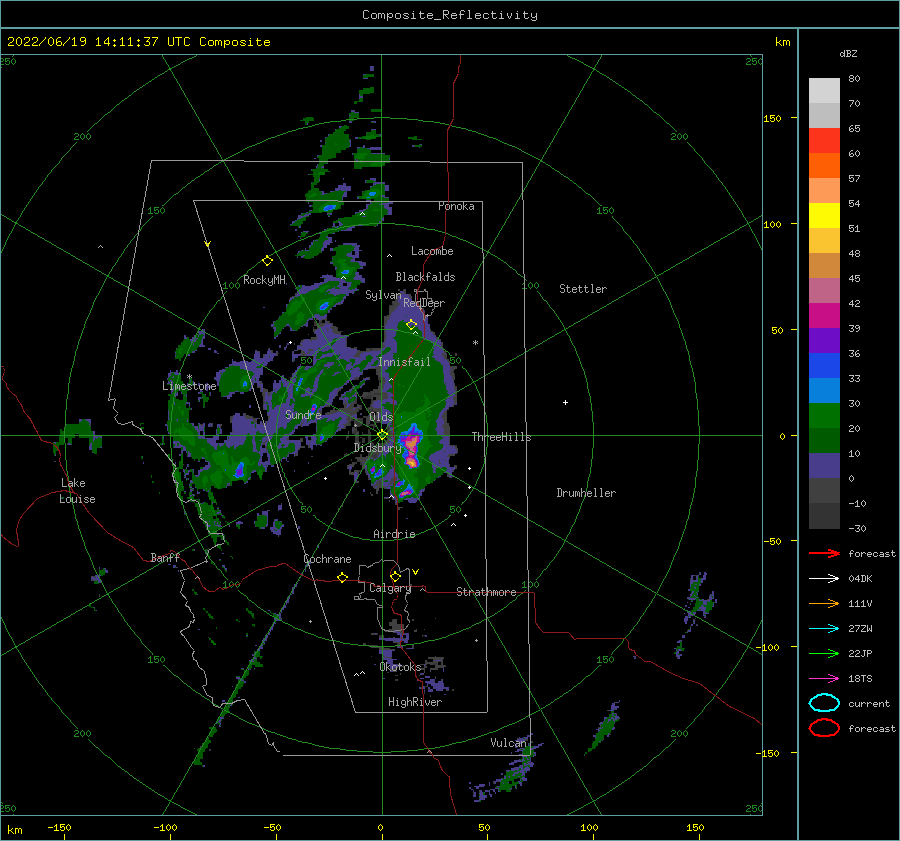The image size is (900, 841).
Task: Click the Innisfail city label
Action: click(404, 362)
